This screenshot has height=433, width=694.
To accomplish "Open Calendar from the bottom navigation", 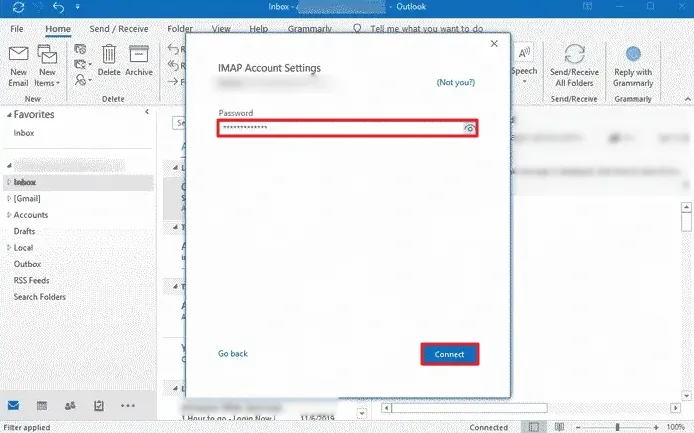I will tap(42, 405).
